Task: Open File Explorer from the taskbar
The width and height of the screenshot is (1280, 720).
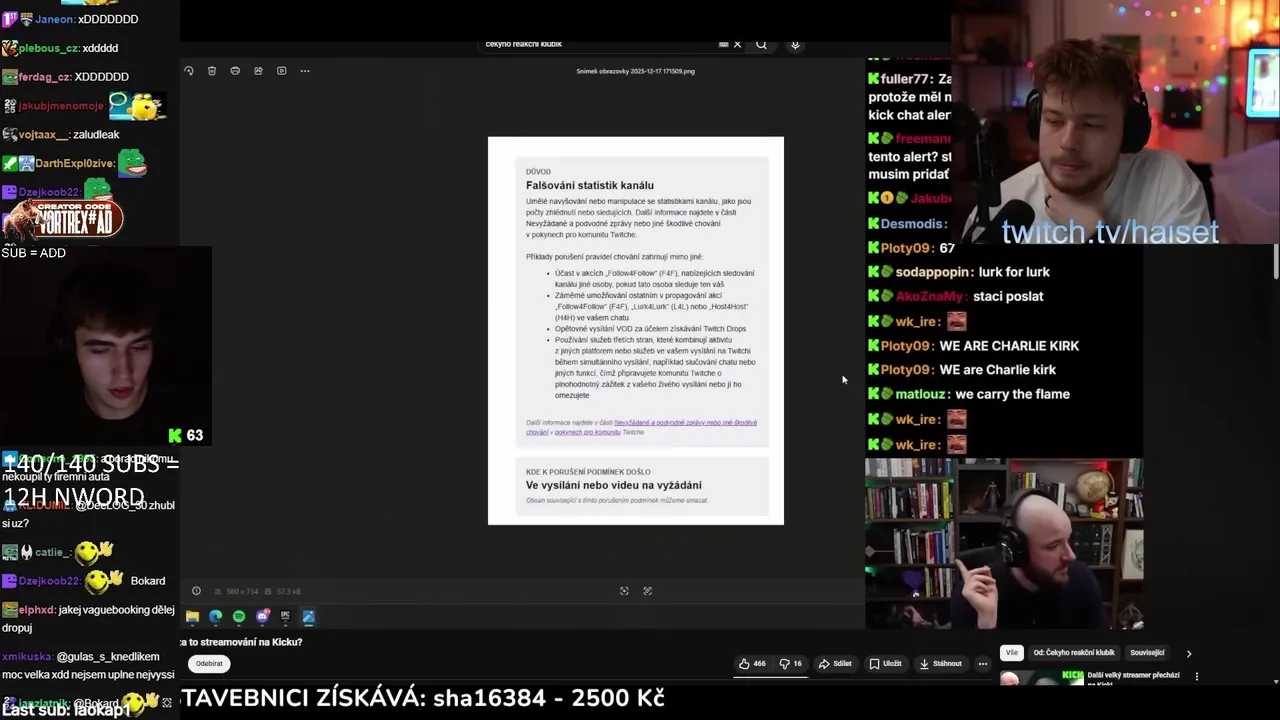Action: (x=192, y=617)
